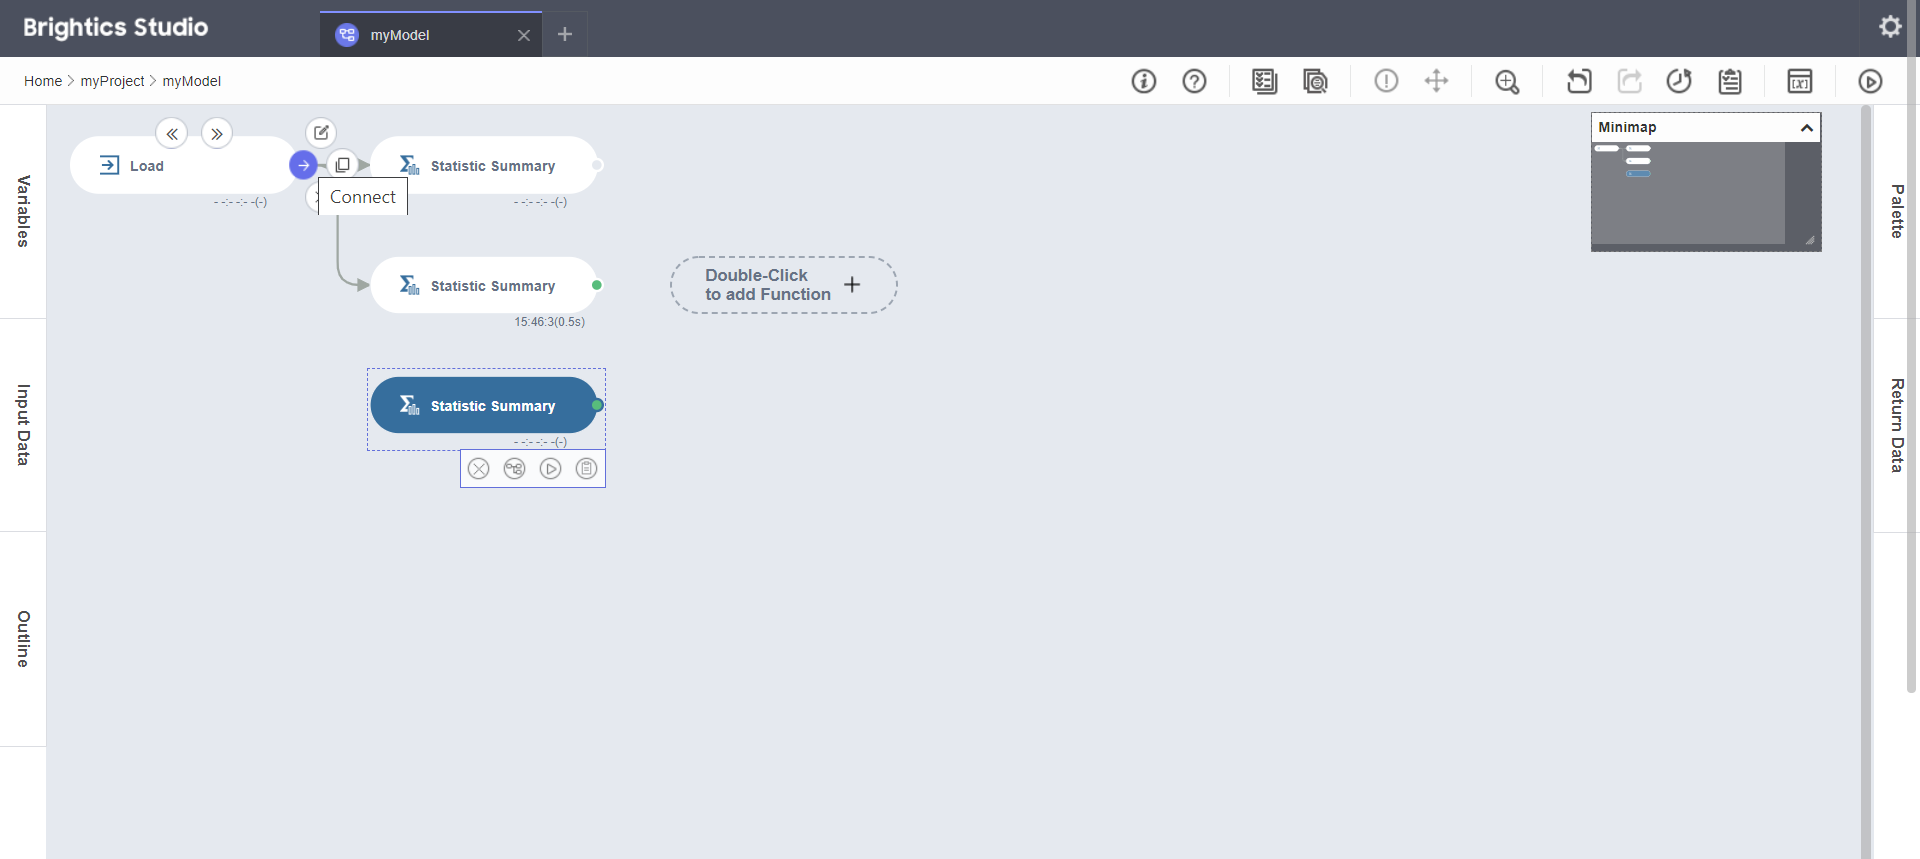
Task: Open the variables [x] window icon
Action: click(x=1800, y=81)
